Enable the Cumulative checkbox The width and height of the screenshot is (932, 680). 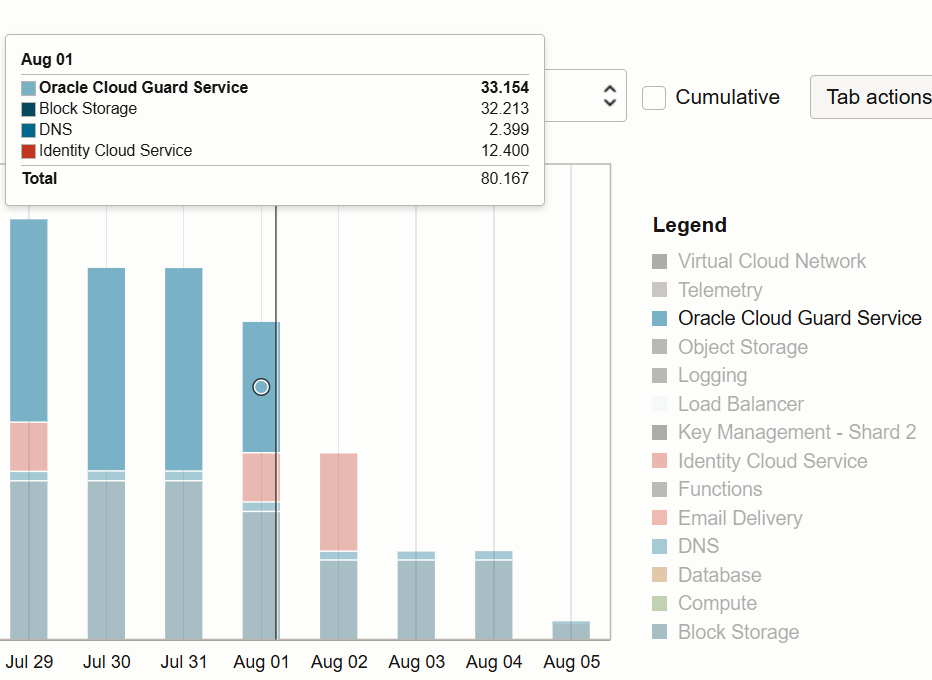click(x=654, y=97)
